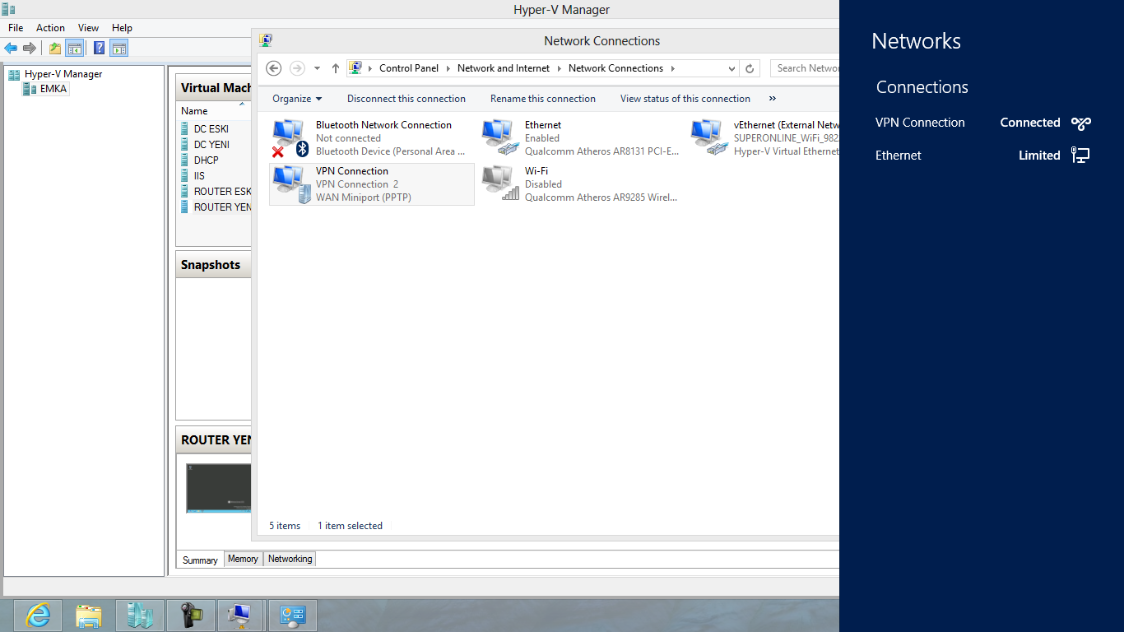Select the Ethernet adapter icon

point(499,138)
